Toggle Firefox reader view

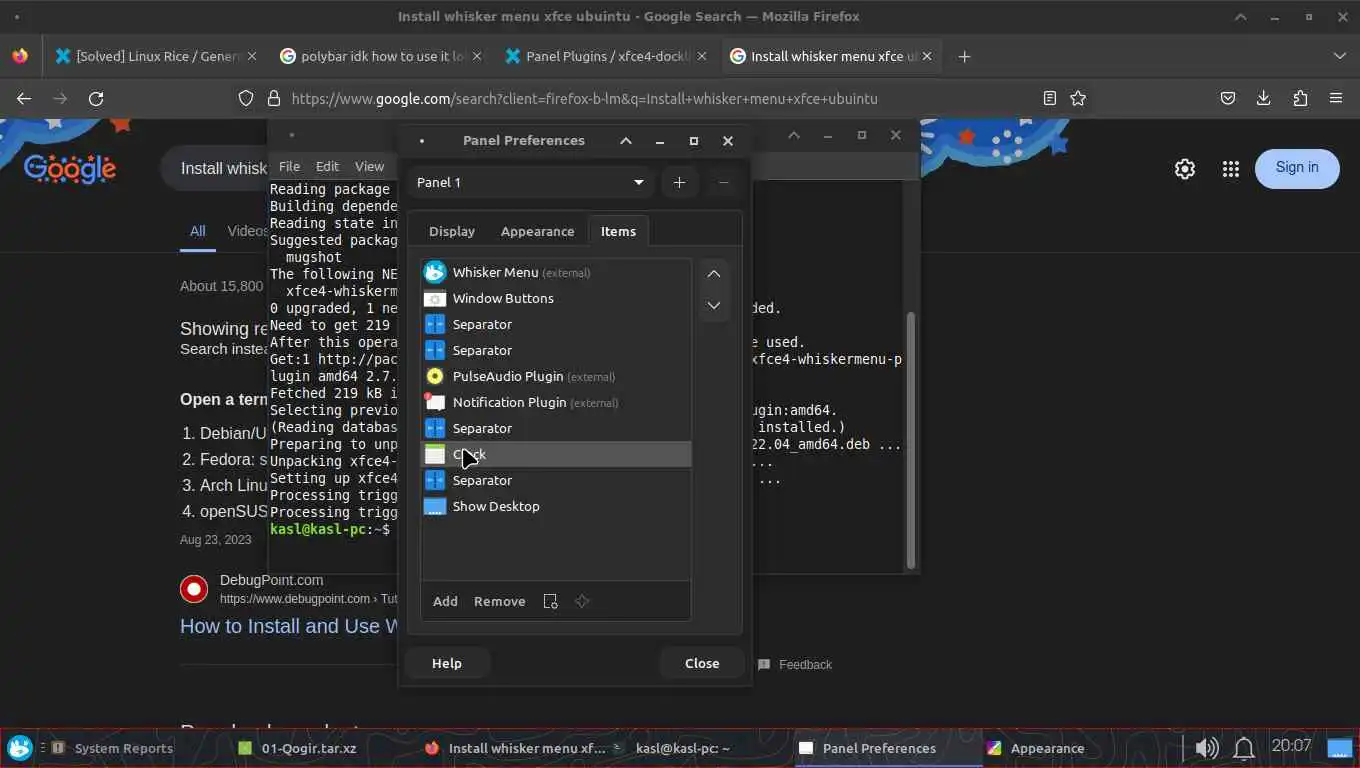coord(1049,98)
